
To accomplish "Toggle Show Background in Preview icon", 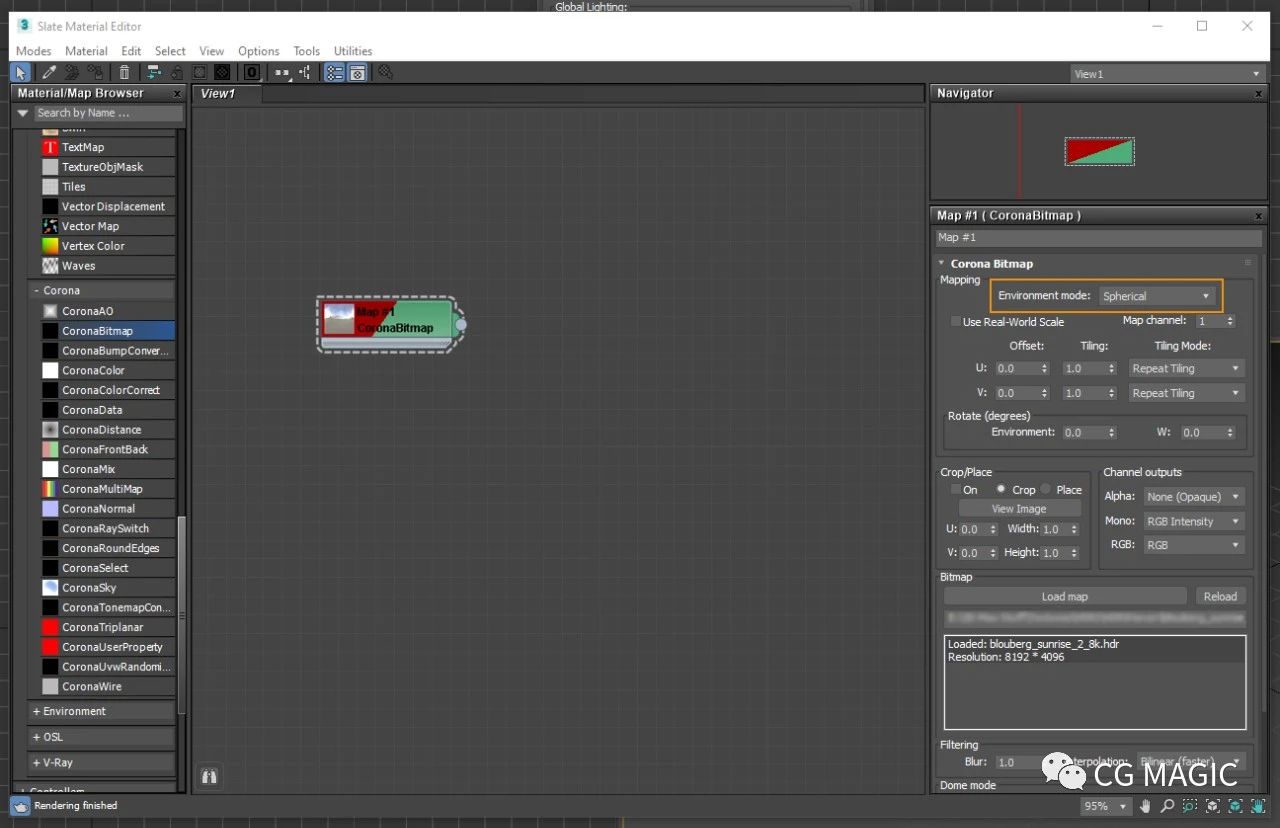I will (222, 73).
